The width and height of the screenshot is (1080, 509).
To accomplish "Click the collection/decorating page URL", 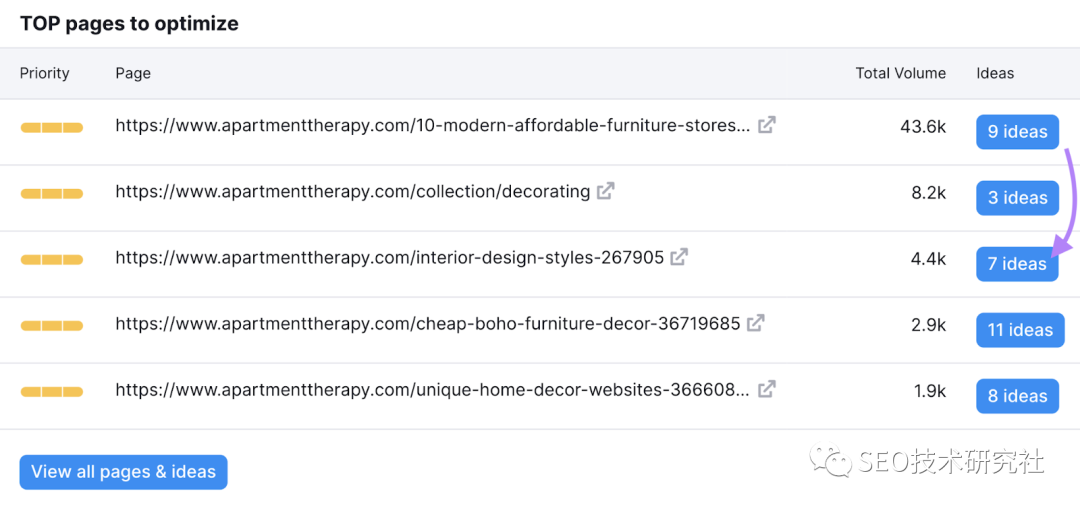I will 352,192.
